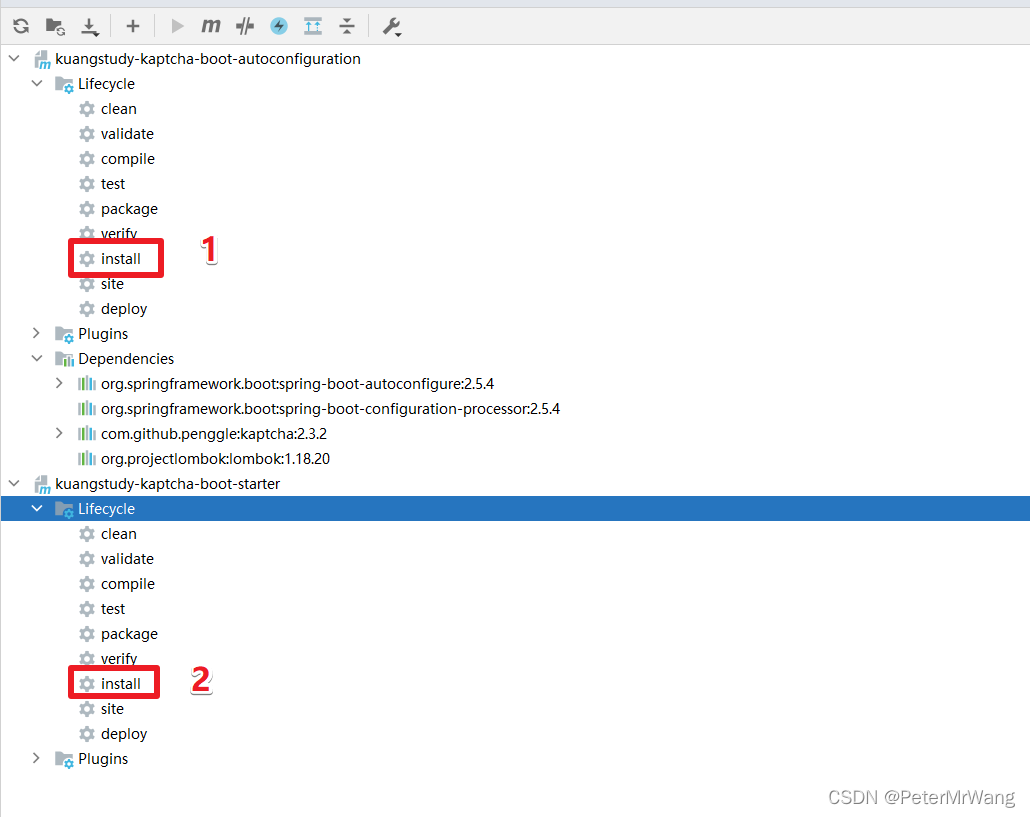Expand com.github.penggle:kaptcha:2.3.2 dependency
This screenshot has width=1030, height=817.
[x=59, y=433]
